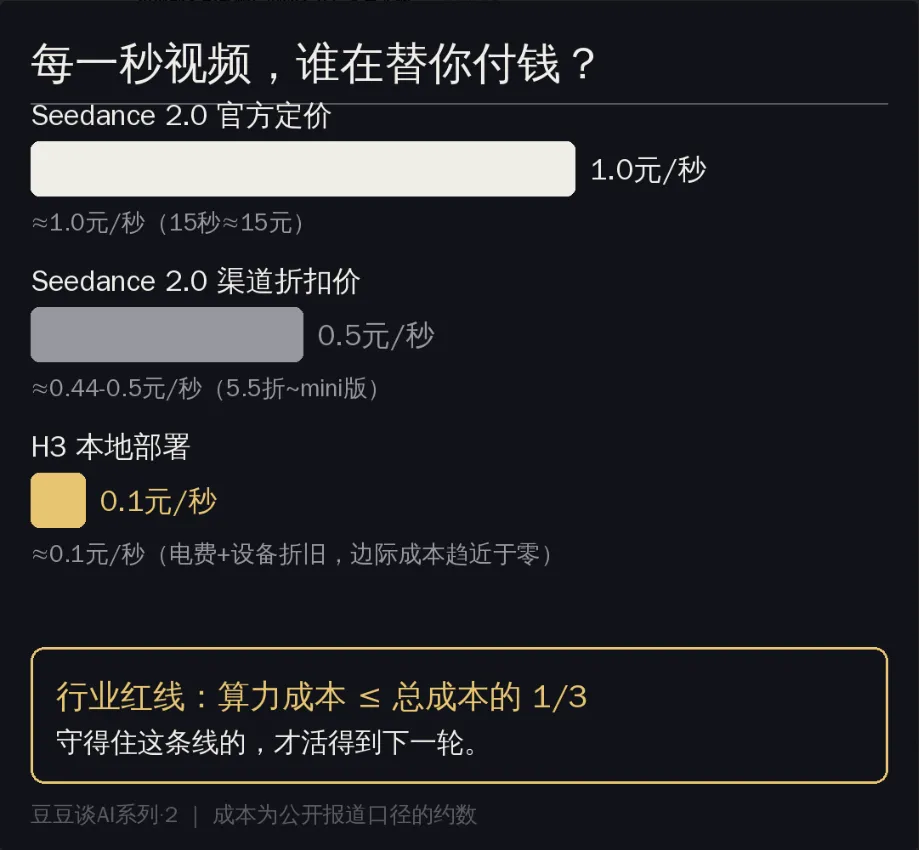Image resolution: width=919 pixels, height=850 pixels.
Task: Click the H3 本地部署 label
Action: (111, 447)
